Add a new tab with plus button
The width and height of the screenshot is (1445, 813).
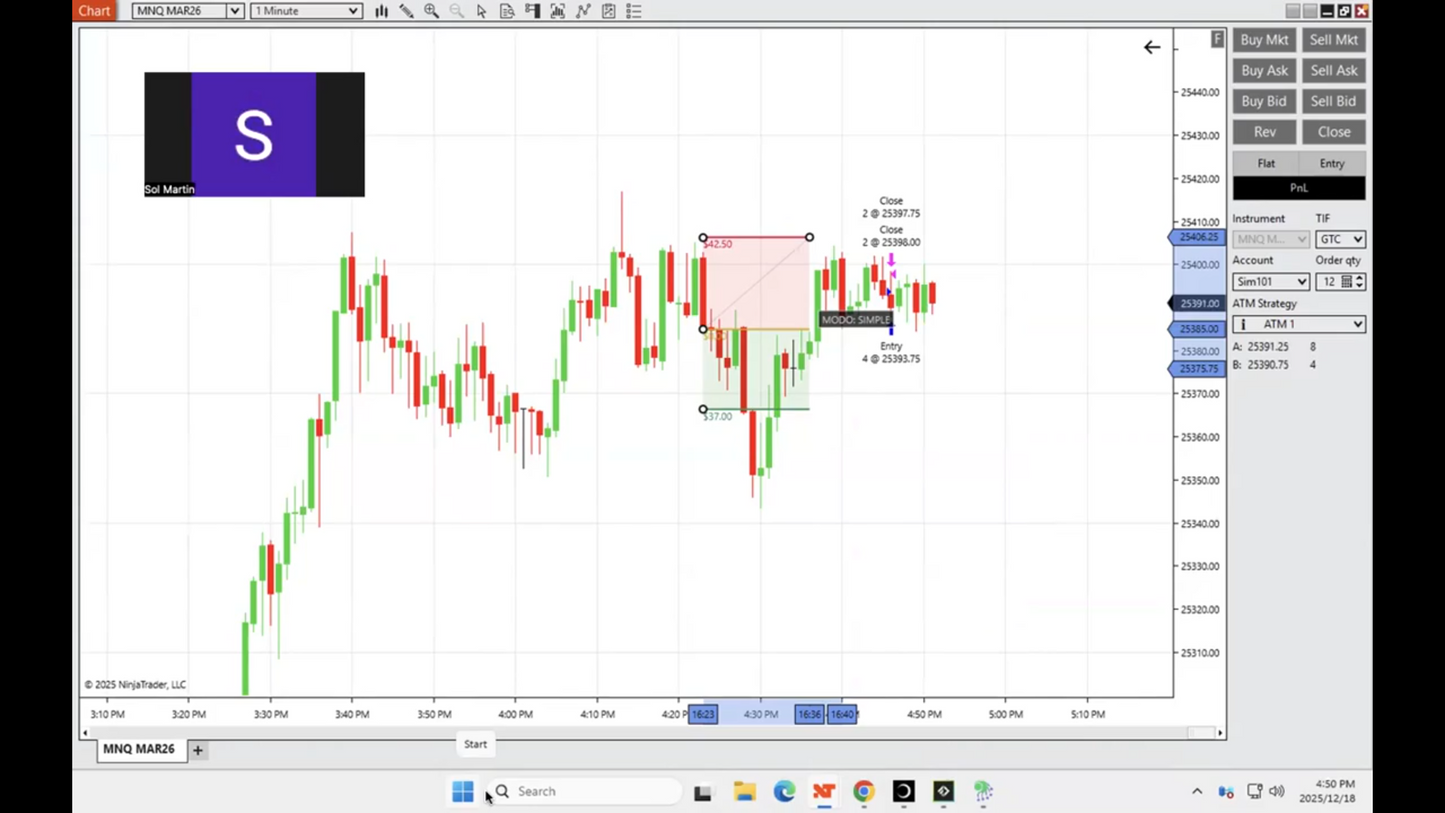click(198, 750)
